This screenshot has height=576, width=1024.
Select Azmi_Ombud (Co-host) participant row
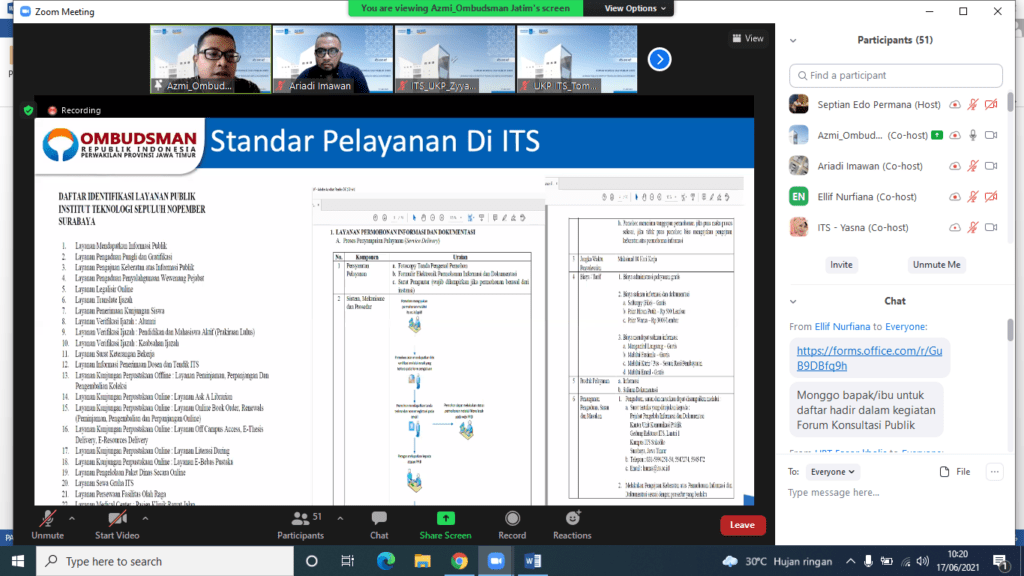tap(895, 135)
